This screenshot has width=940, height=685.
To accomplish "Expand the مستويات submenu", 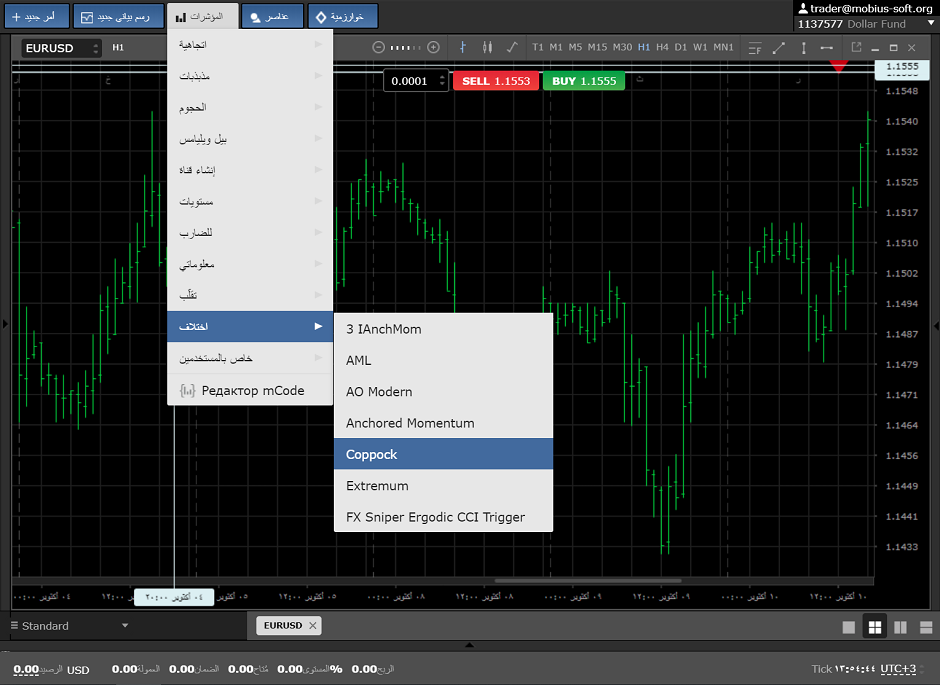I will (250, 201).
